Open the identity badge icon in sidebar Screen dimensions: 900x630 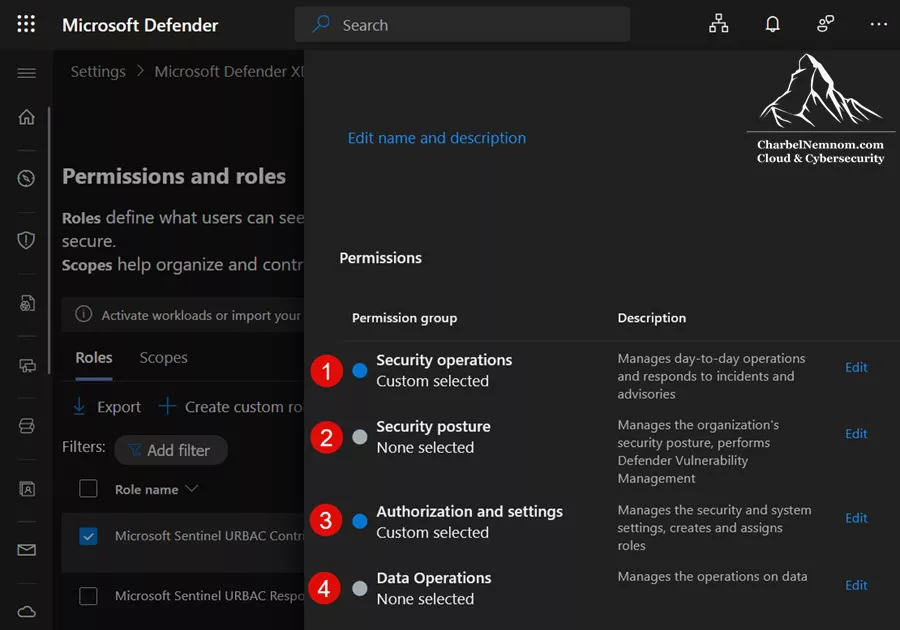tap(27, 489)
